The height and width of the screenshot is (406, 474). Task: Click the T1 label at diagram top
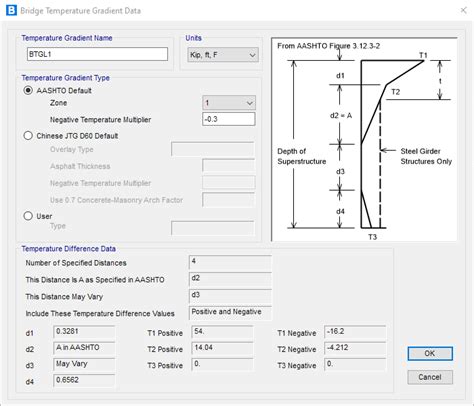tap(423, 55)
